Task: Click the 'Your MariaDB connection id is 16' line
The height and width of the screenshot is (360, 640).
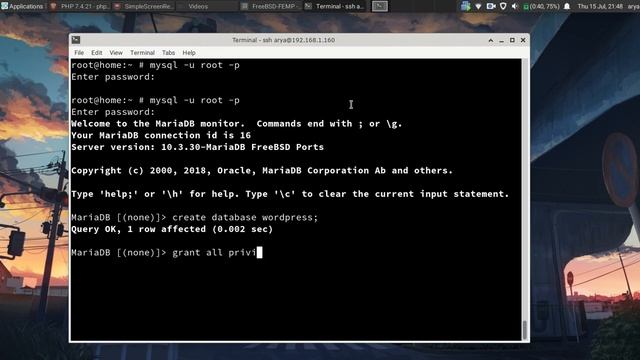Action: tap(161, 136)
